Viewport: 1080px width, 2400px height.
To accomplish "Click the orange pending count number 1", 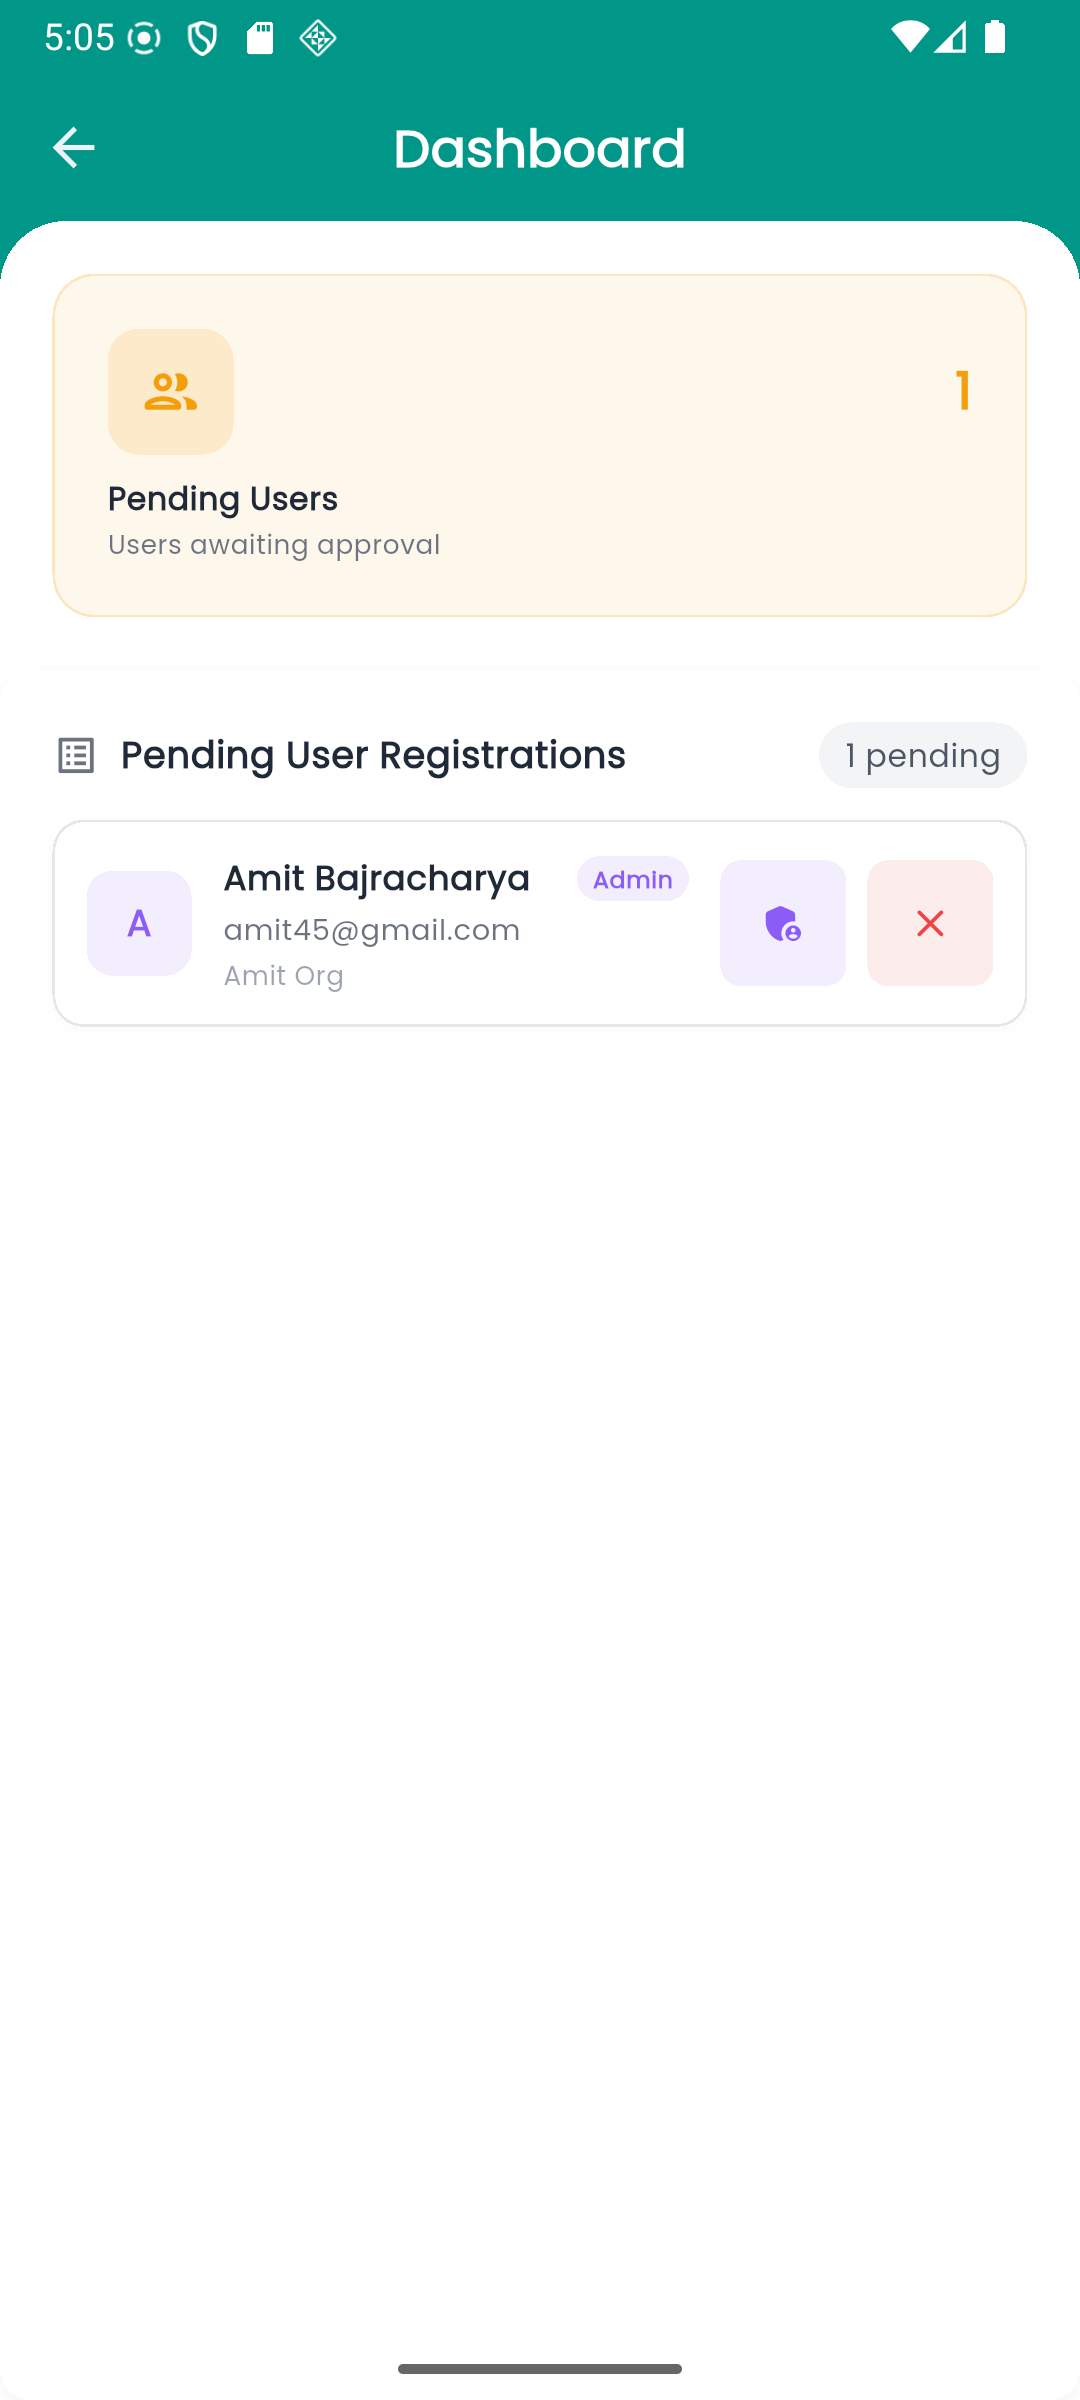I will (963, 390).
